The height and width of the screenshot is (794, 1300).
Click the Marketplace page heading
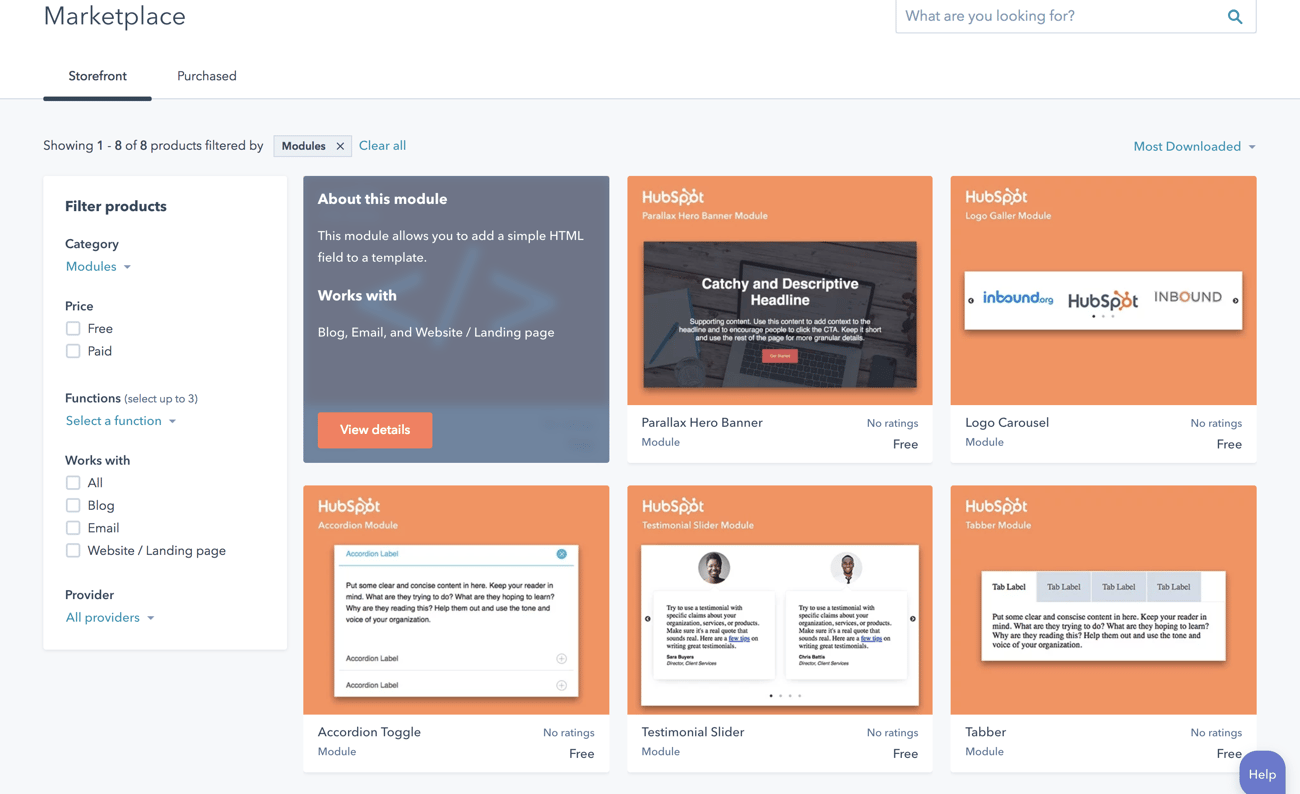click(x=114, y=16)
